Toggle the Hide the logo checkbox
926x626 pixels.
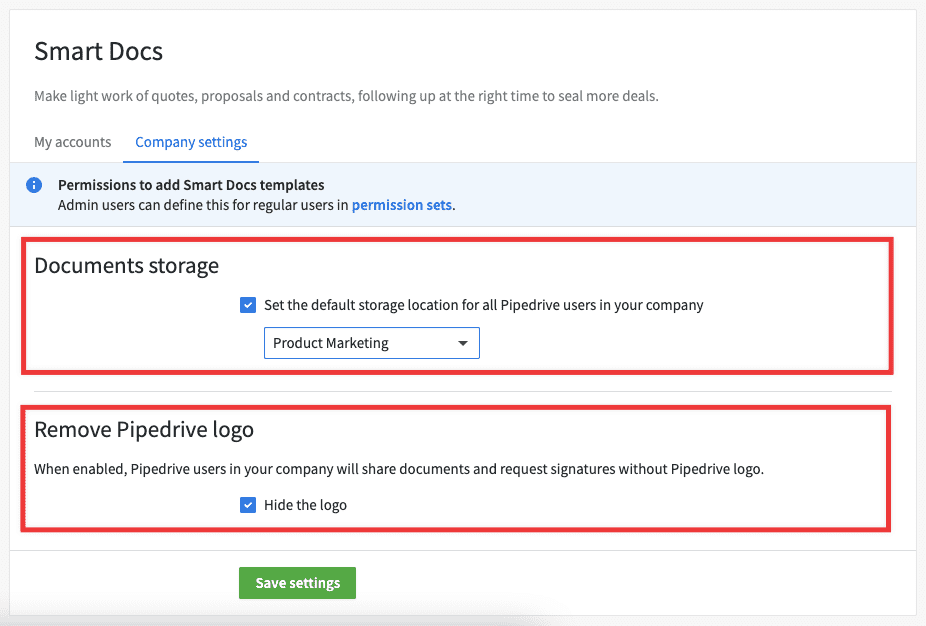248,505
